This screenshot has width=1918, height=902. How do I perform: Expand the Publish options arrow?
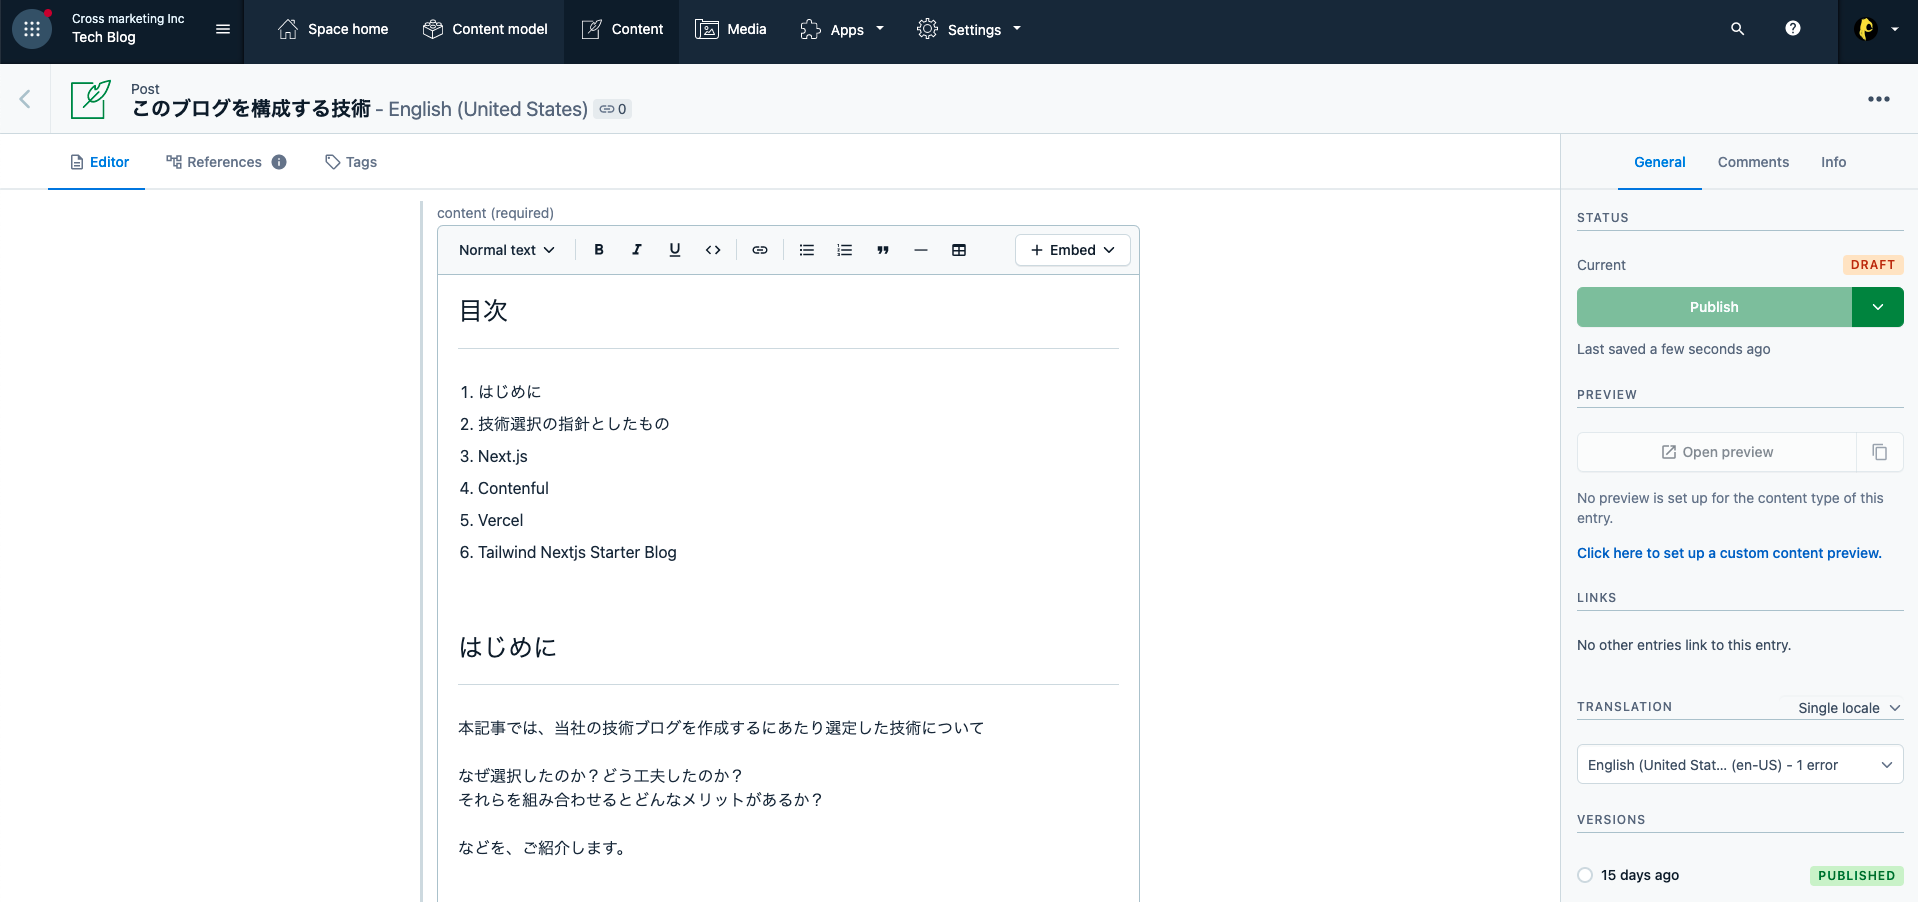click(1878, 307)
